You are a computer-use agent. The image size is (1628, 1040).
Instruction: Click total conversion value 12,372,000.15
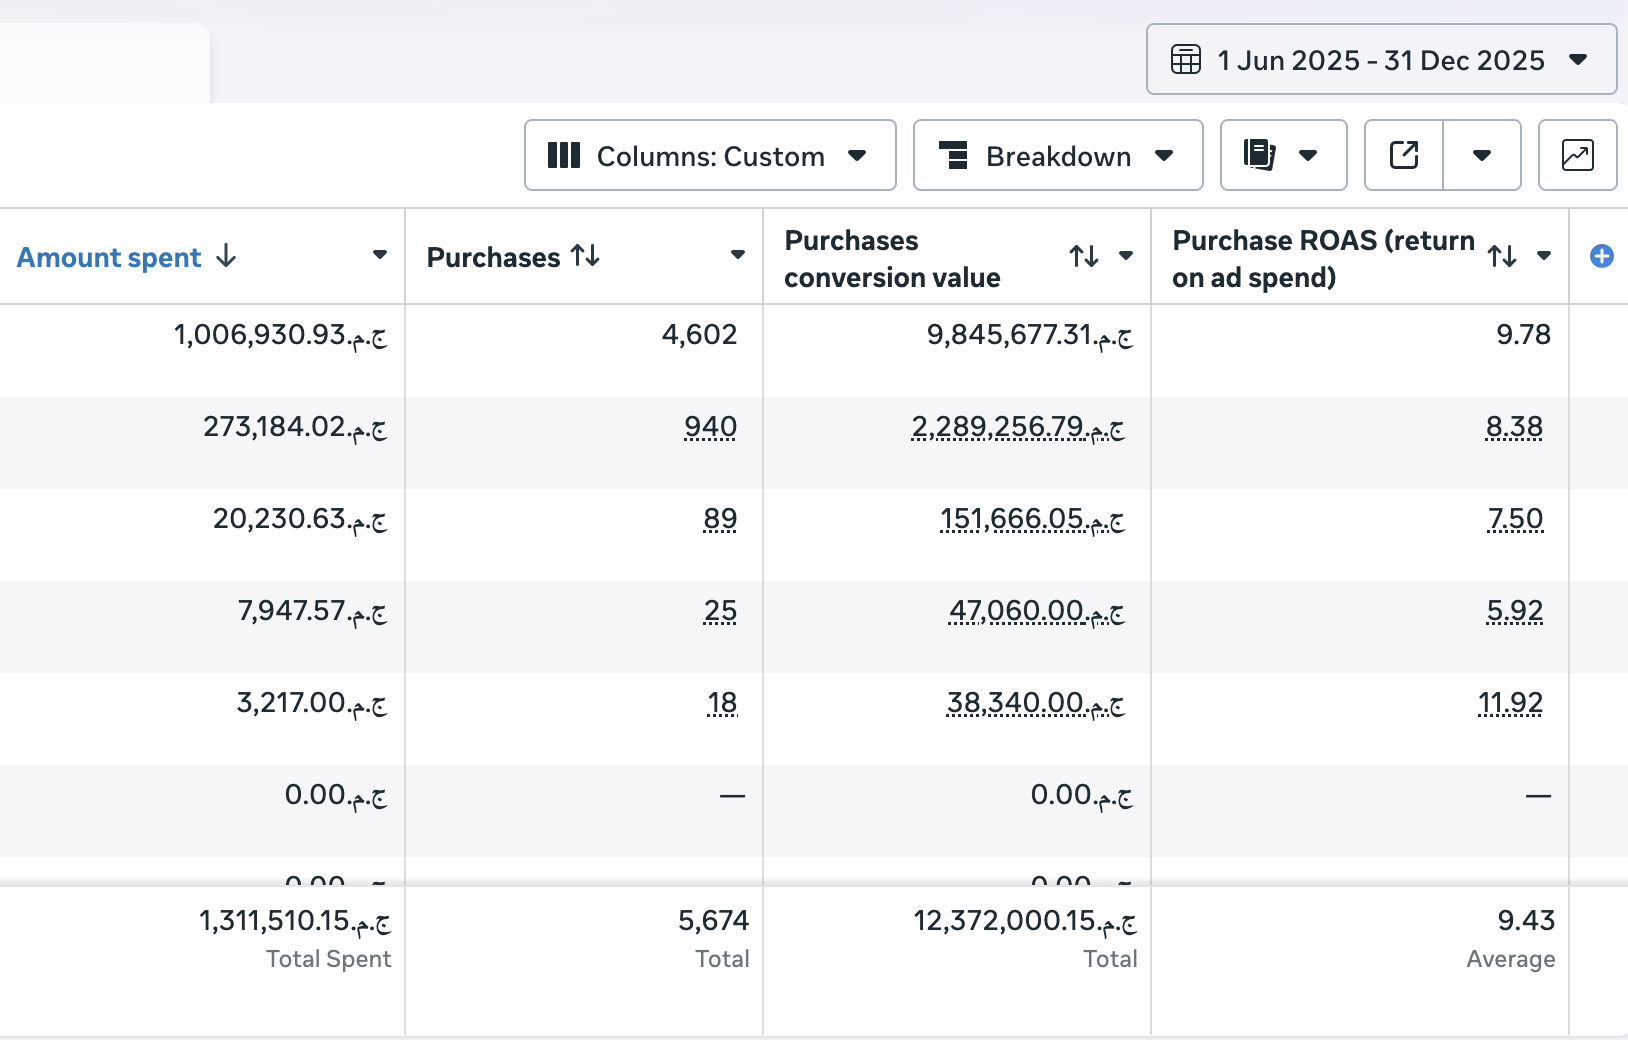[x=1025, y=921]
